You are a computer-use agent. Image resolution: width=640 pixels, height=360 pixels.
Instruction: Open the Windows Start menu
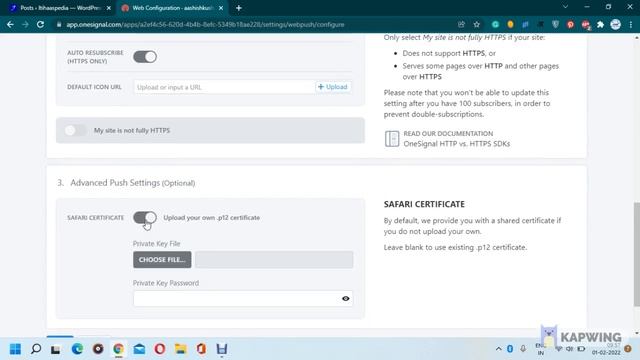tap(15, 349)
